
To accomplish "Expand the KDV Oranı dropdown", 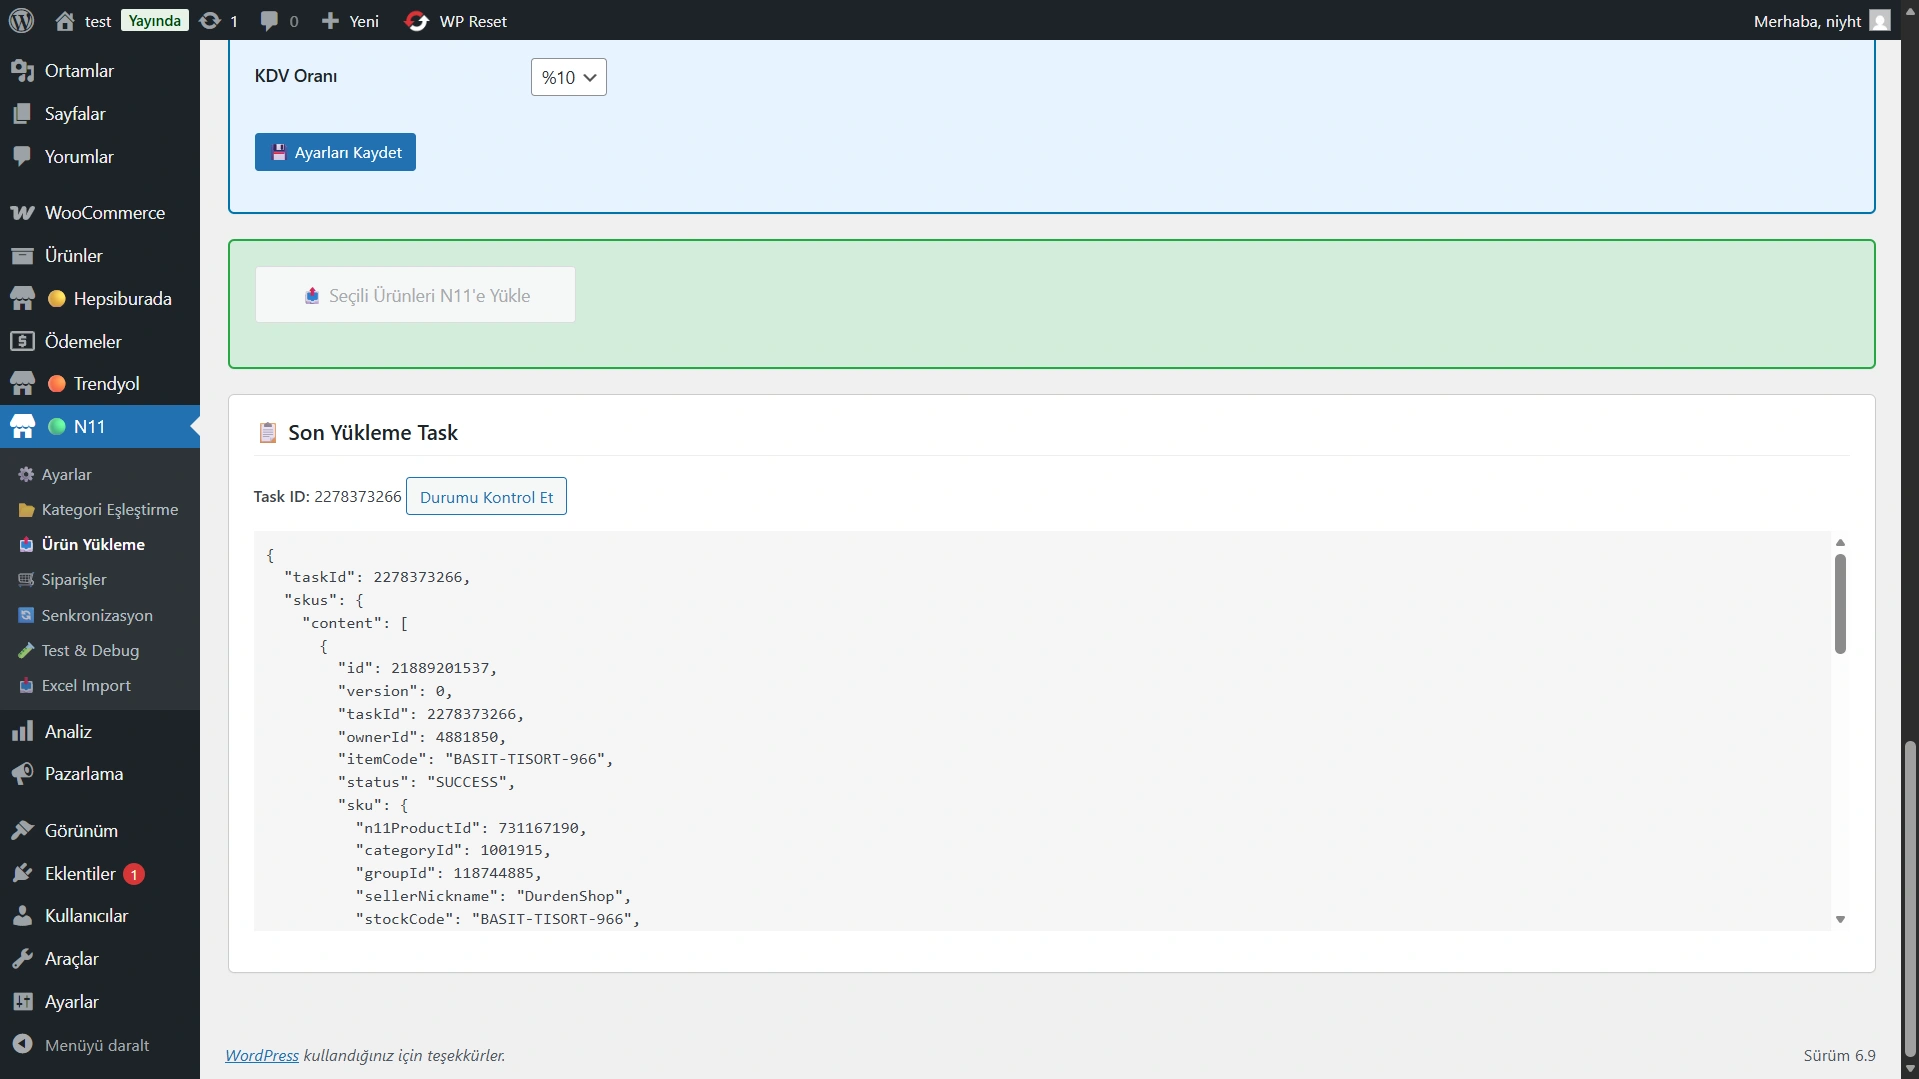I will tap(568, 77).
